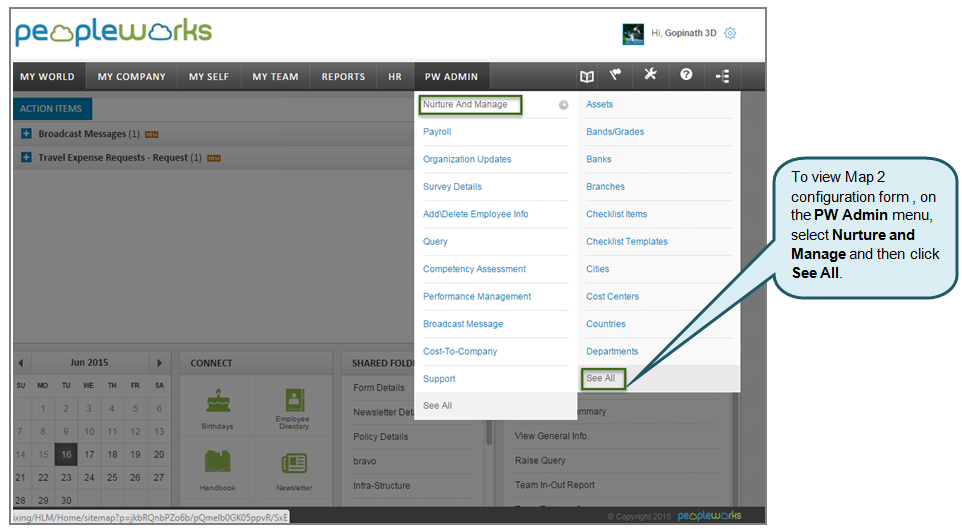Screen dimensions: 962x529
Task: Click Raise Query link
Action: (540, 460)
